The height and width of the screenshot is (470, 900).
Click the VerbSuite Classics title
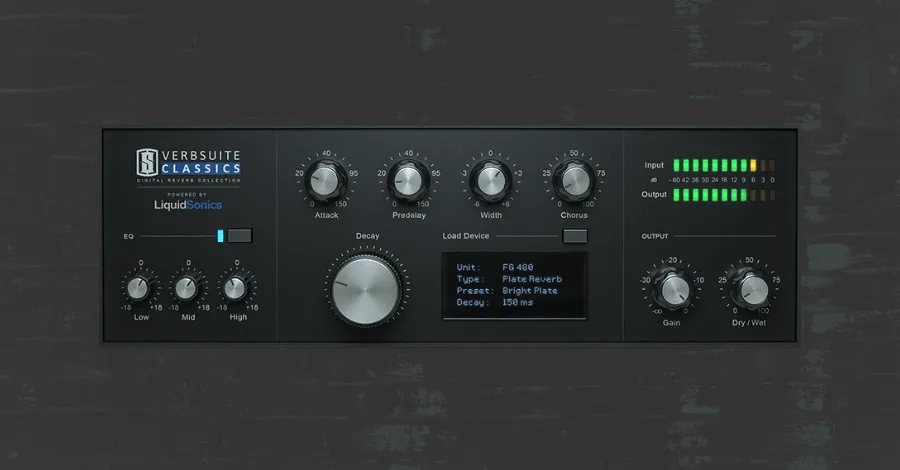point(201,162)
